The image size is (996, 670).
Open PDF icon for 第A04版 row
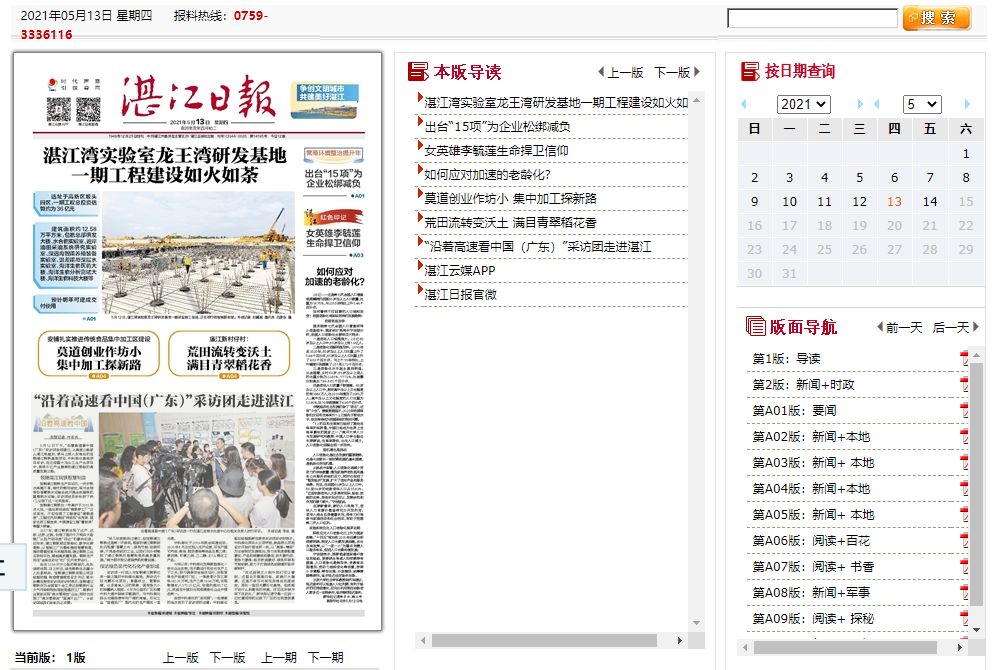pyautogui.click(x=964, y=488)
